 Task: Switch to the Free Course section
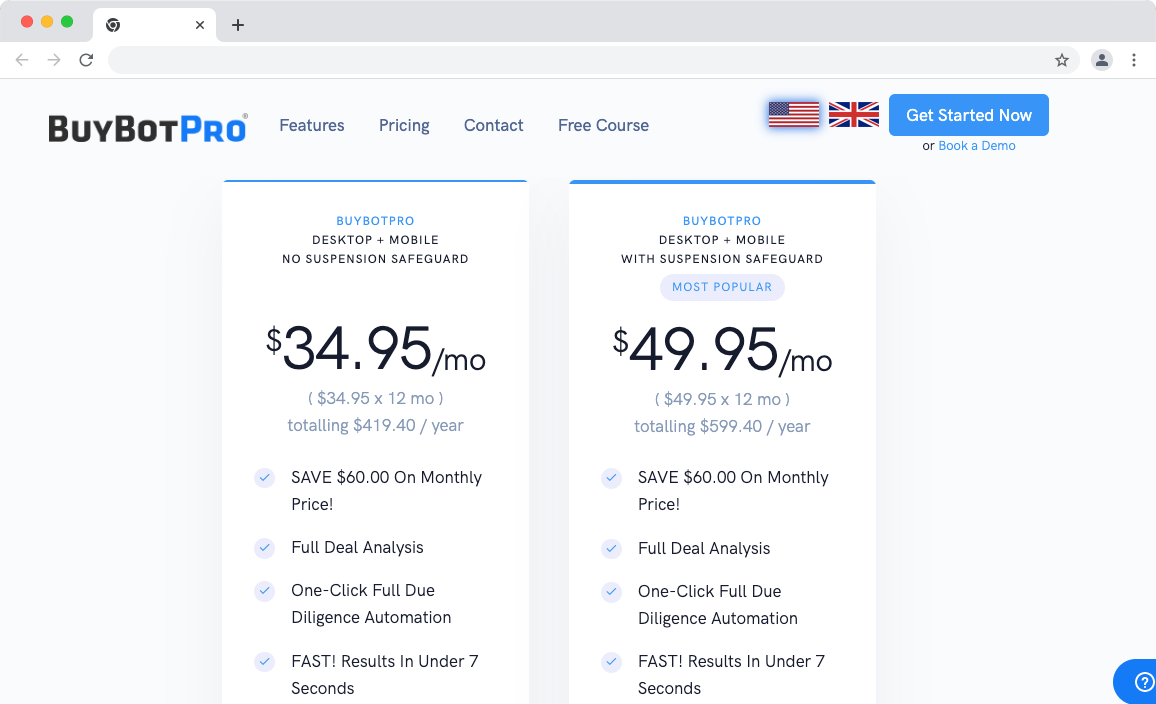coord(603,125)
